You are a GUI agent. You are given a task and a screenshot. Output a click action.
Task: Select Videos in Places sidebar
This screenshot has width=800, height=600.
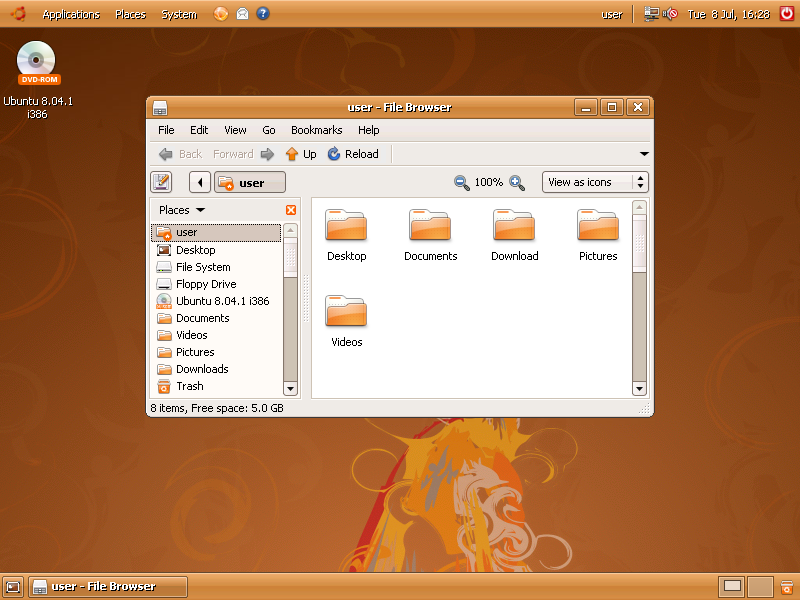click(216, 335)
